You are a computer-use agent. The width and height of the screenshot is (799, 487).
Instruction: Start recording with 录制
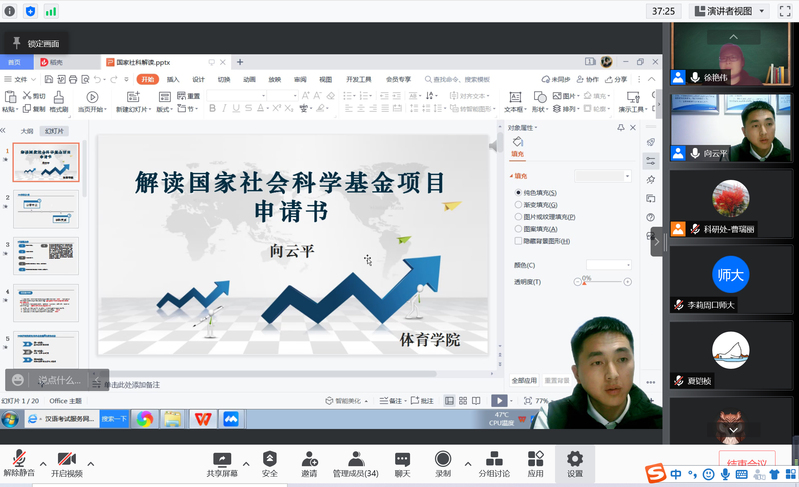[443, 463]
